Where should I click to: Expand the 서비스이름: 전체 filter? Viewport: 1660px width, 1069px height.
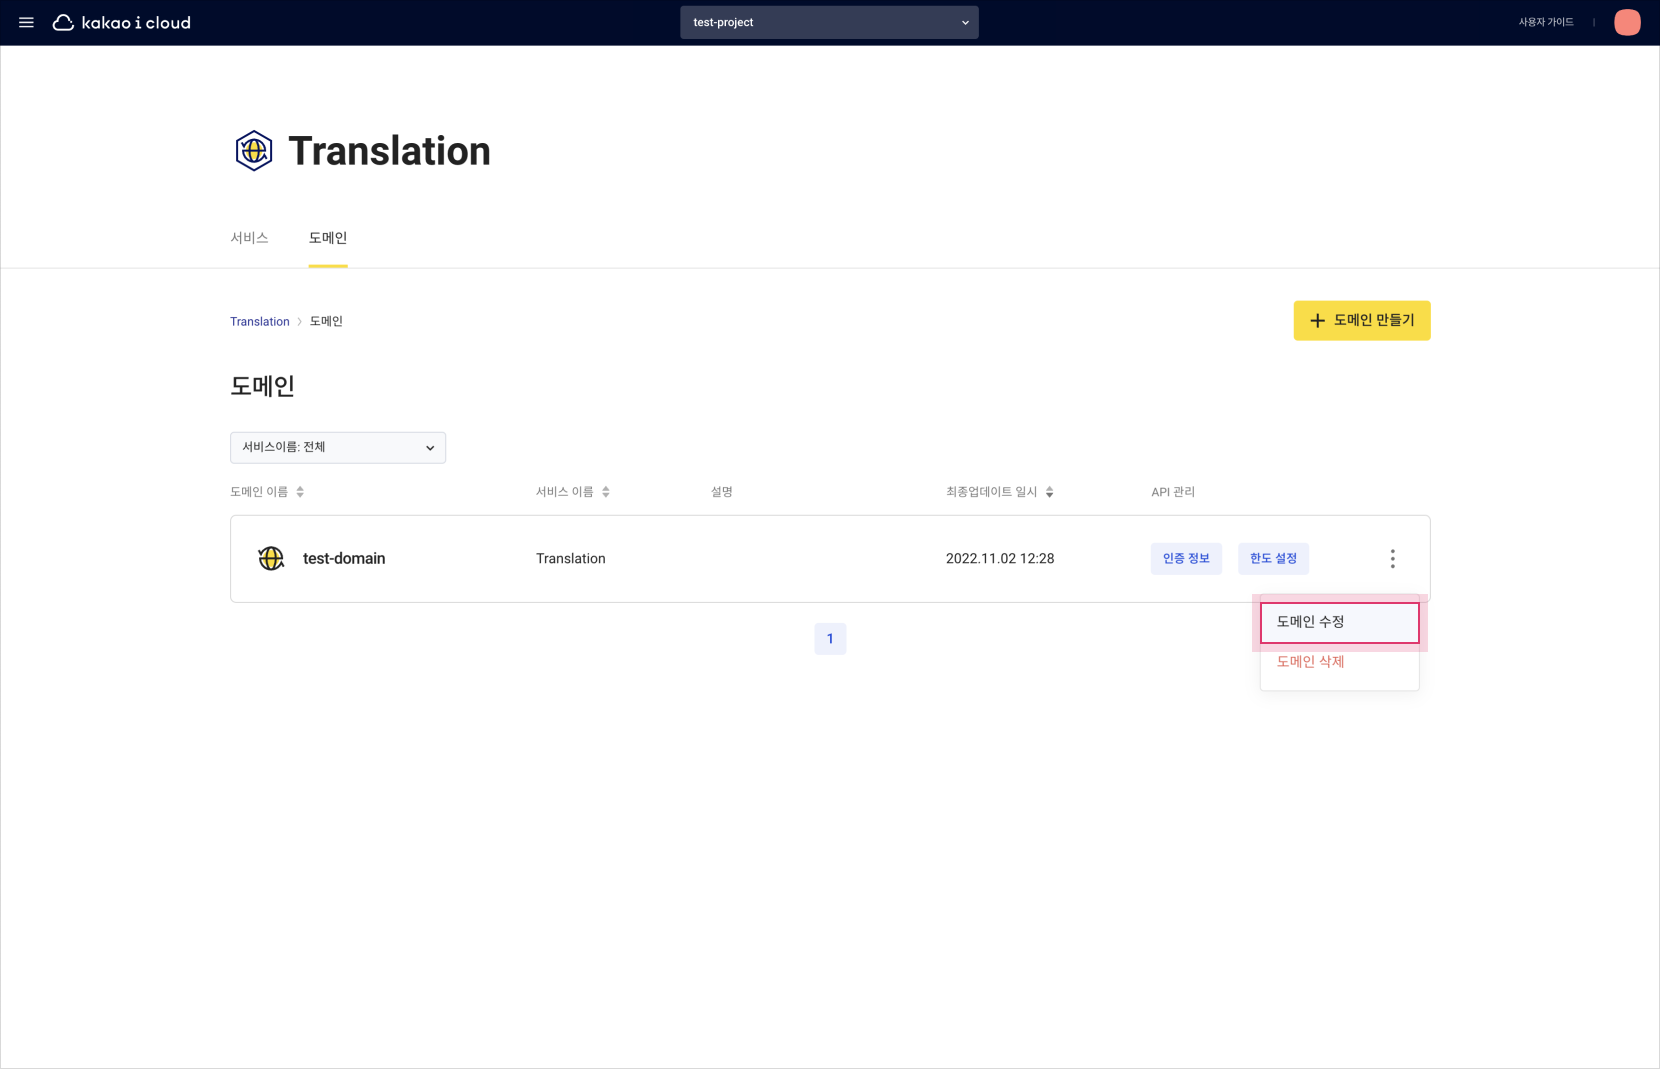338,447
